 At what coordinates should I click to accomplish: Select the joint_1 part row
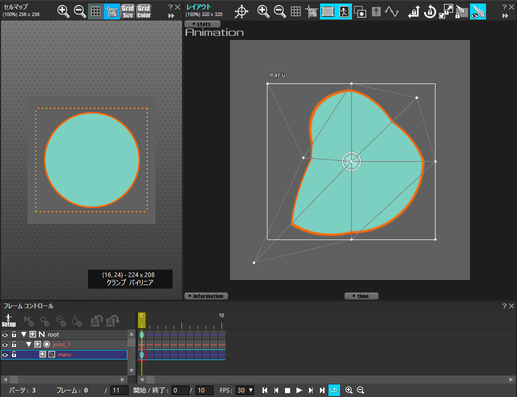pyautogui.click(x=64, y=344)
